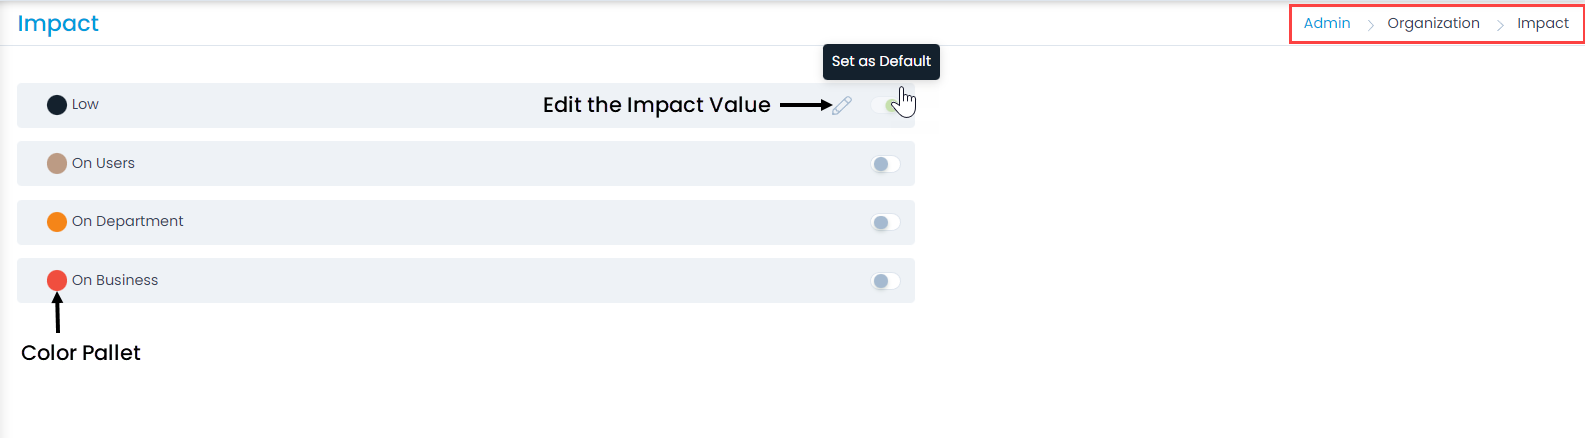Click the Impact breadcrumb item
This screenshot has height=438, width=1585.
1542,23
